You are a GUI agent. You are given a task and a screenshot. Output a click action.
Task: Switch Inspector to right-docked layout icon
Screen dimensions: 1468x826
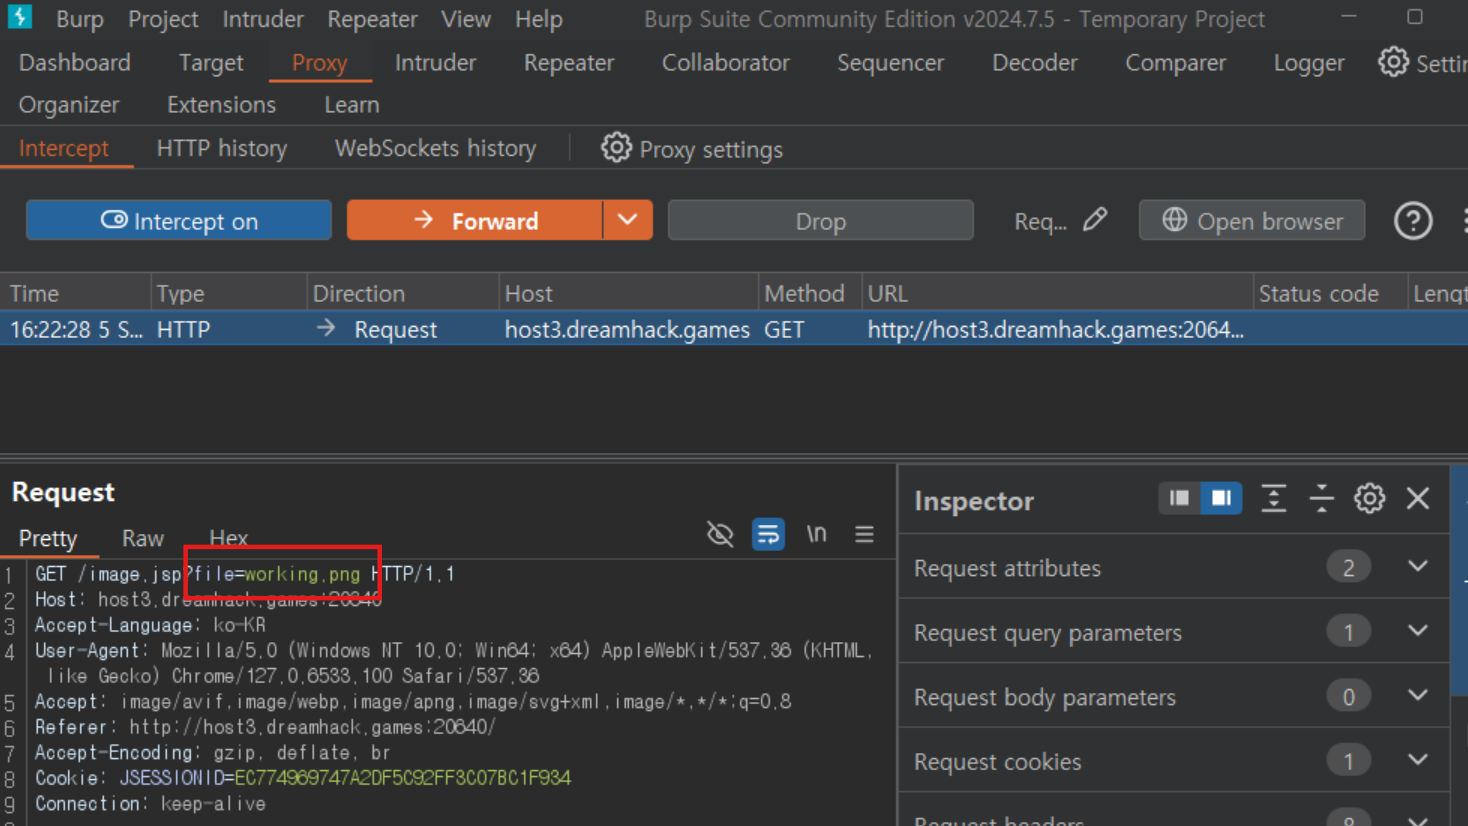(x=1221, y=498)
